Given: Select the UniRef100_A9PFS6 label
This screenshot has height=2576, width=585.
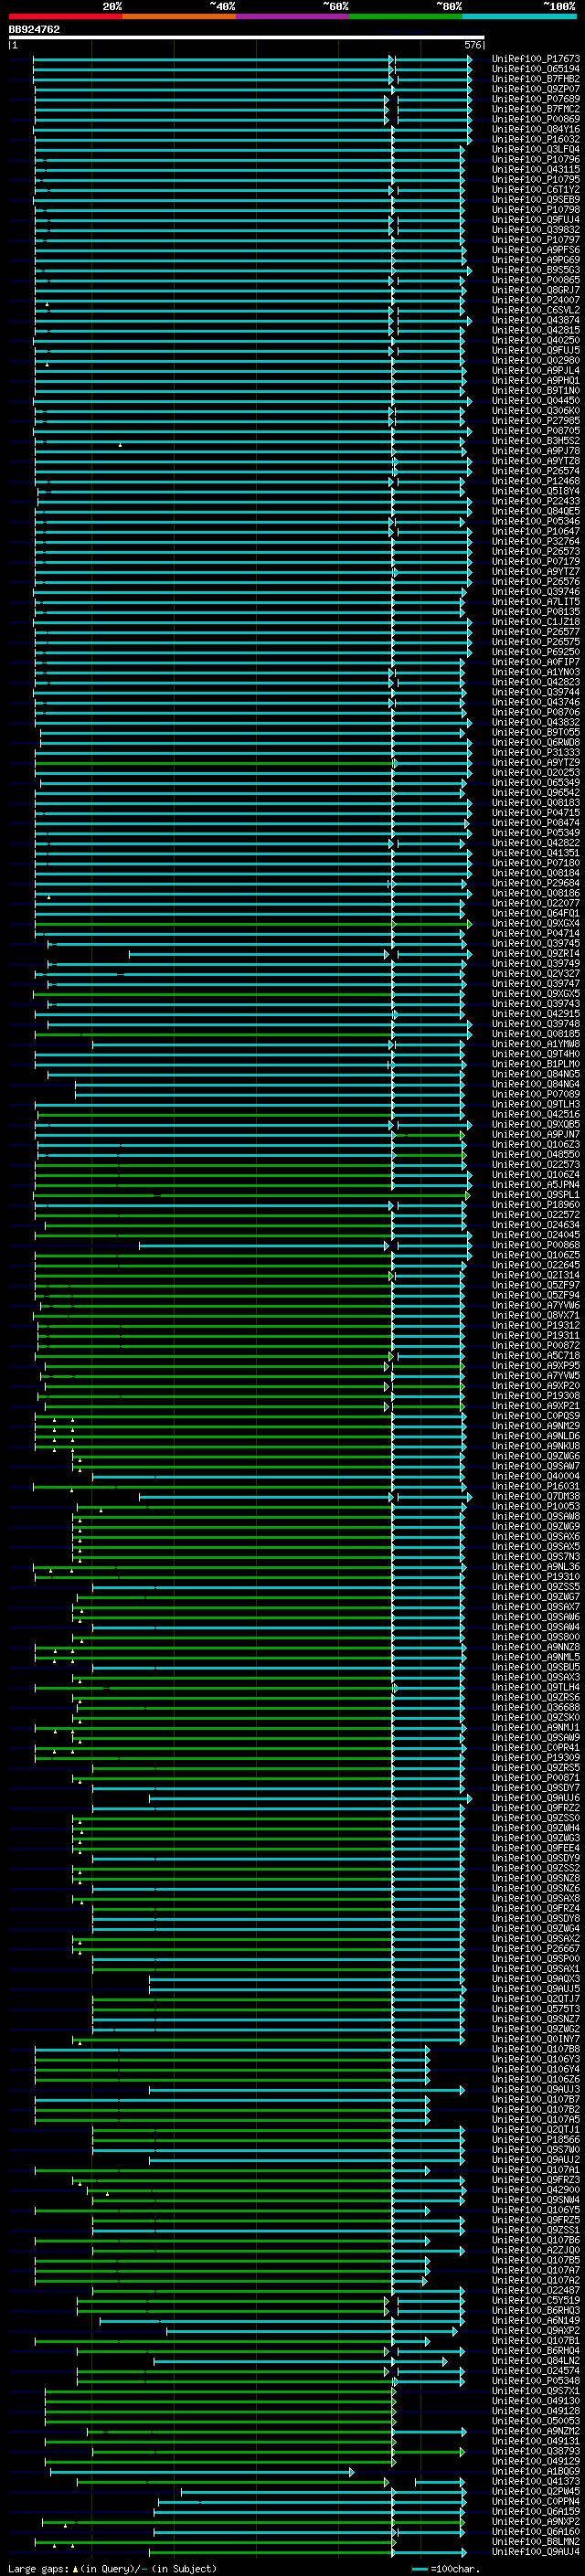Looking at the screenshot, I should pyautogui.click(x=536, y=250).
